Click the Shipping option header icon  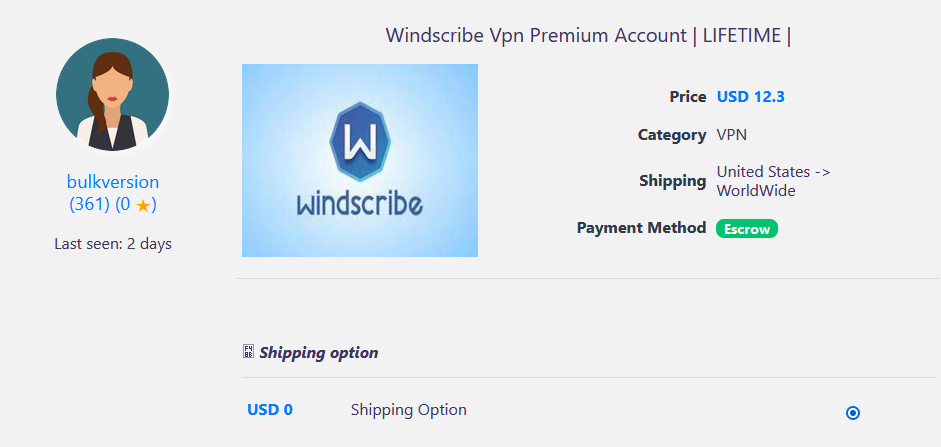click(249, 352)
